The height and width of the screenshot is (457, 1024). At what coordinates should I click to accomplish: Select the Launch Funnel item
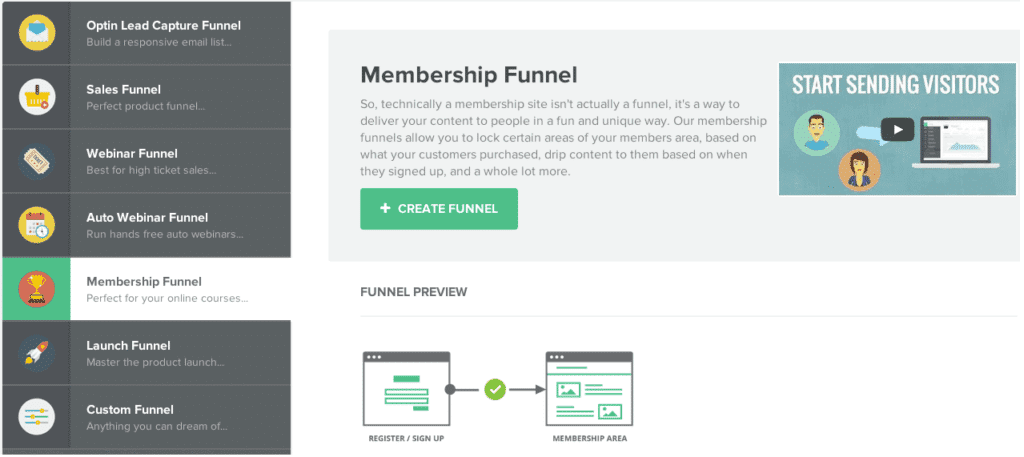tap(146, 353)
